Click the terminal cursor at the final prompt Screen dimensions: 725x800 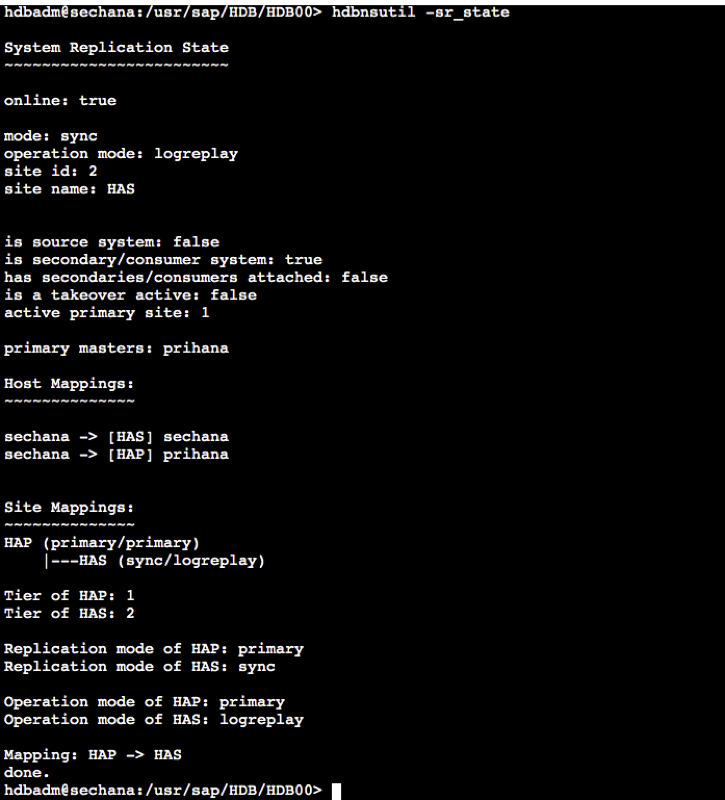336,791
